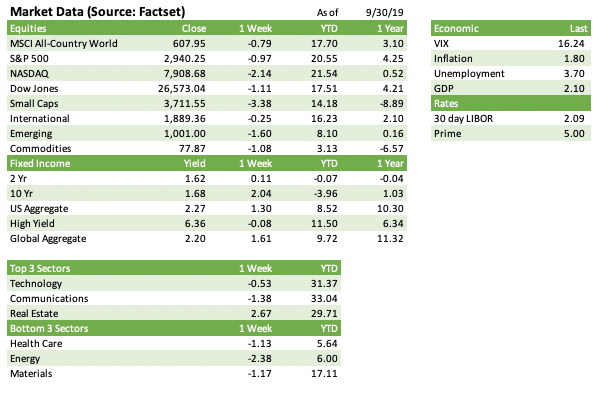Select the Technology YTD value 31.37
Image resolution: width=604 pixels, height=393 pixels.
[324, 284]
